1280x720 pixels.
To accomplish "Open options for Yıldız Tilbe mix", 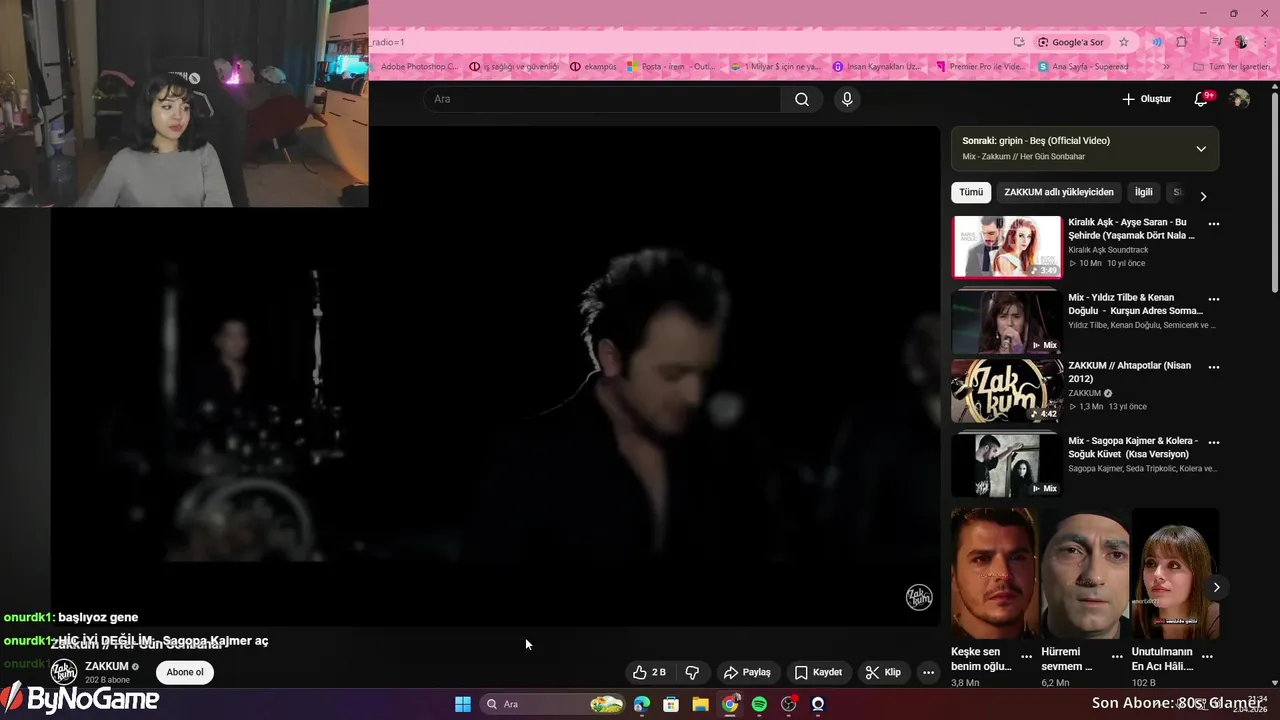I will pos(1213,299).
